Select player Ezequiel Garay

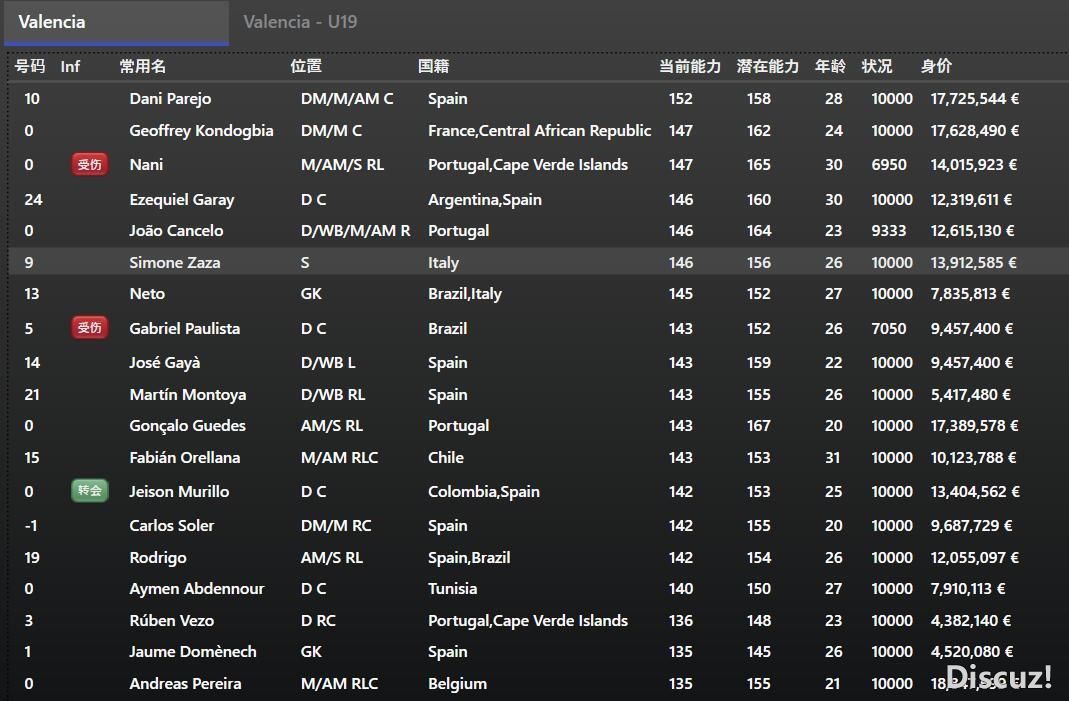pyautogui.click(x=181, y=200)
